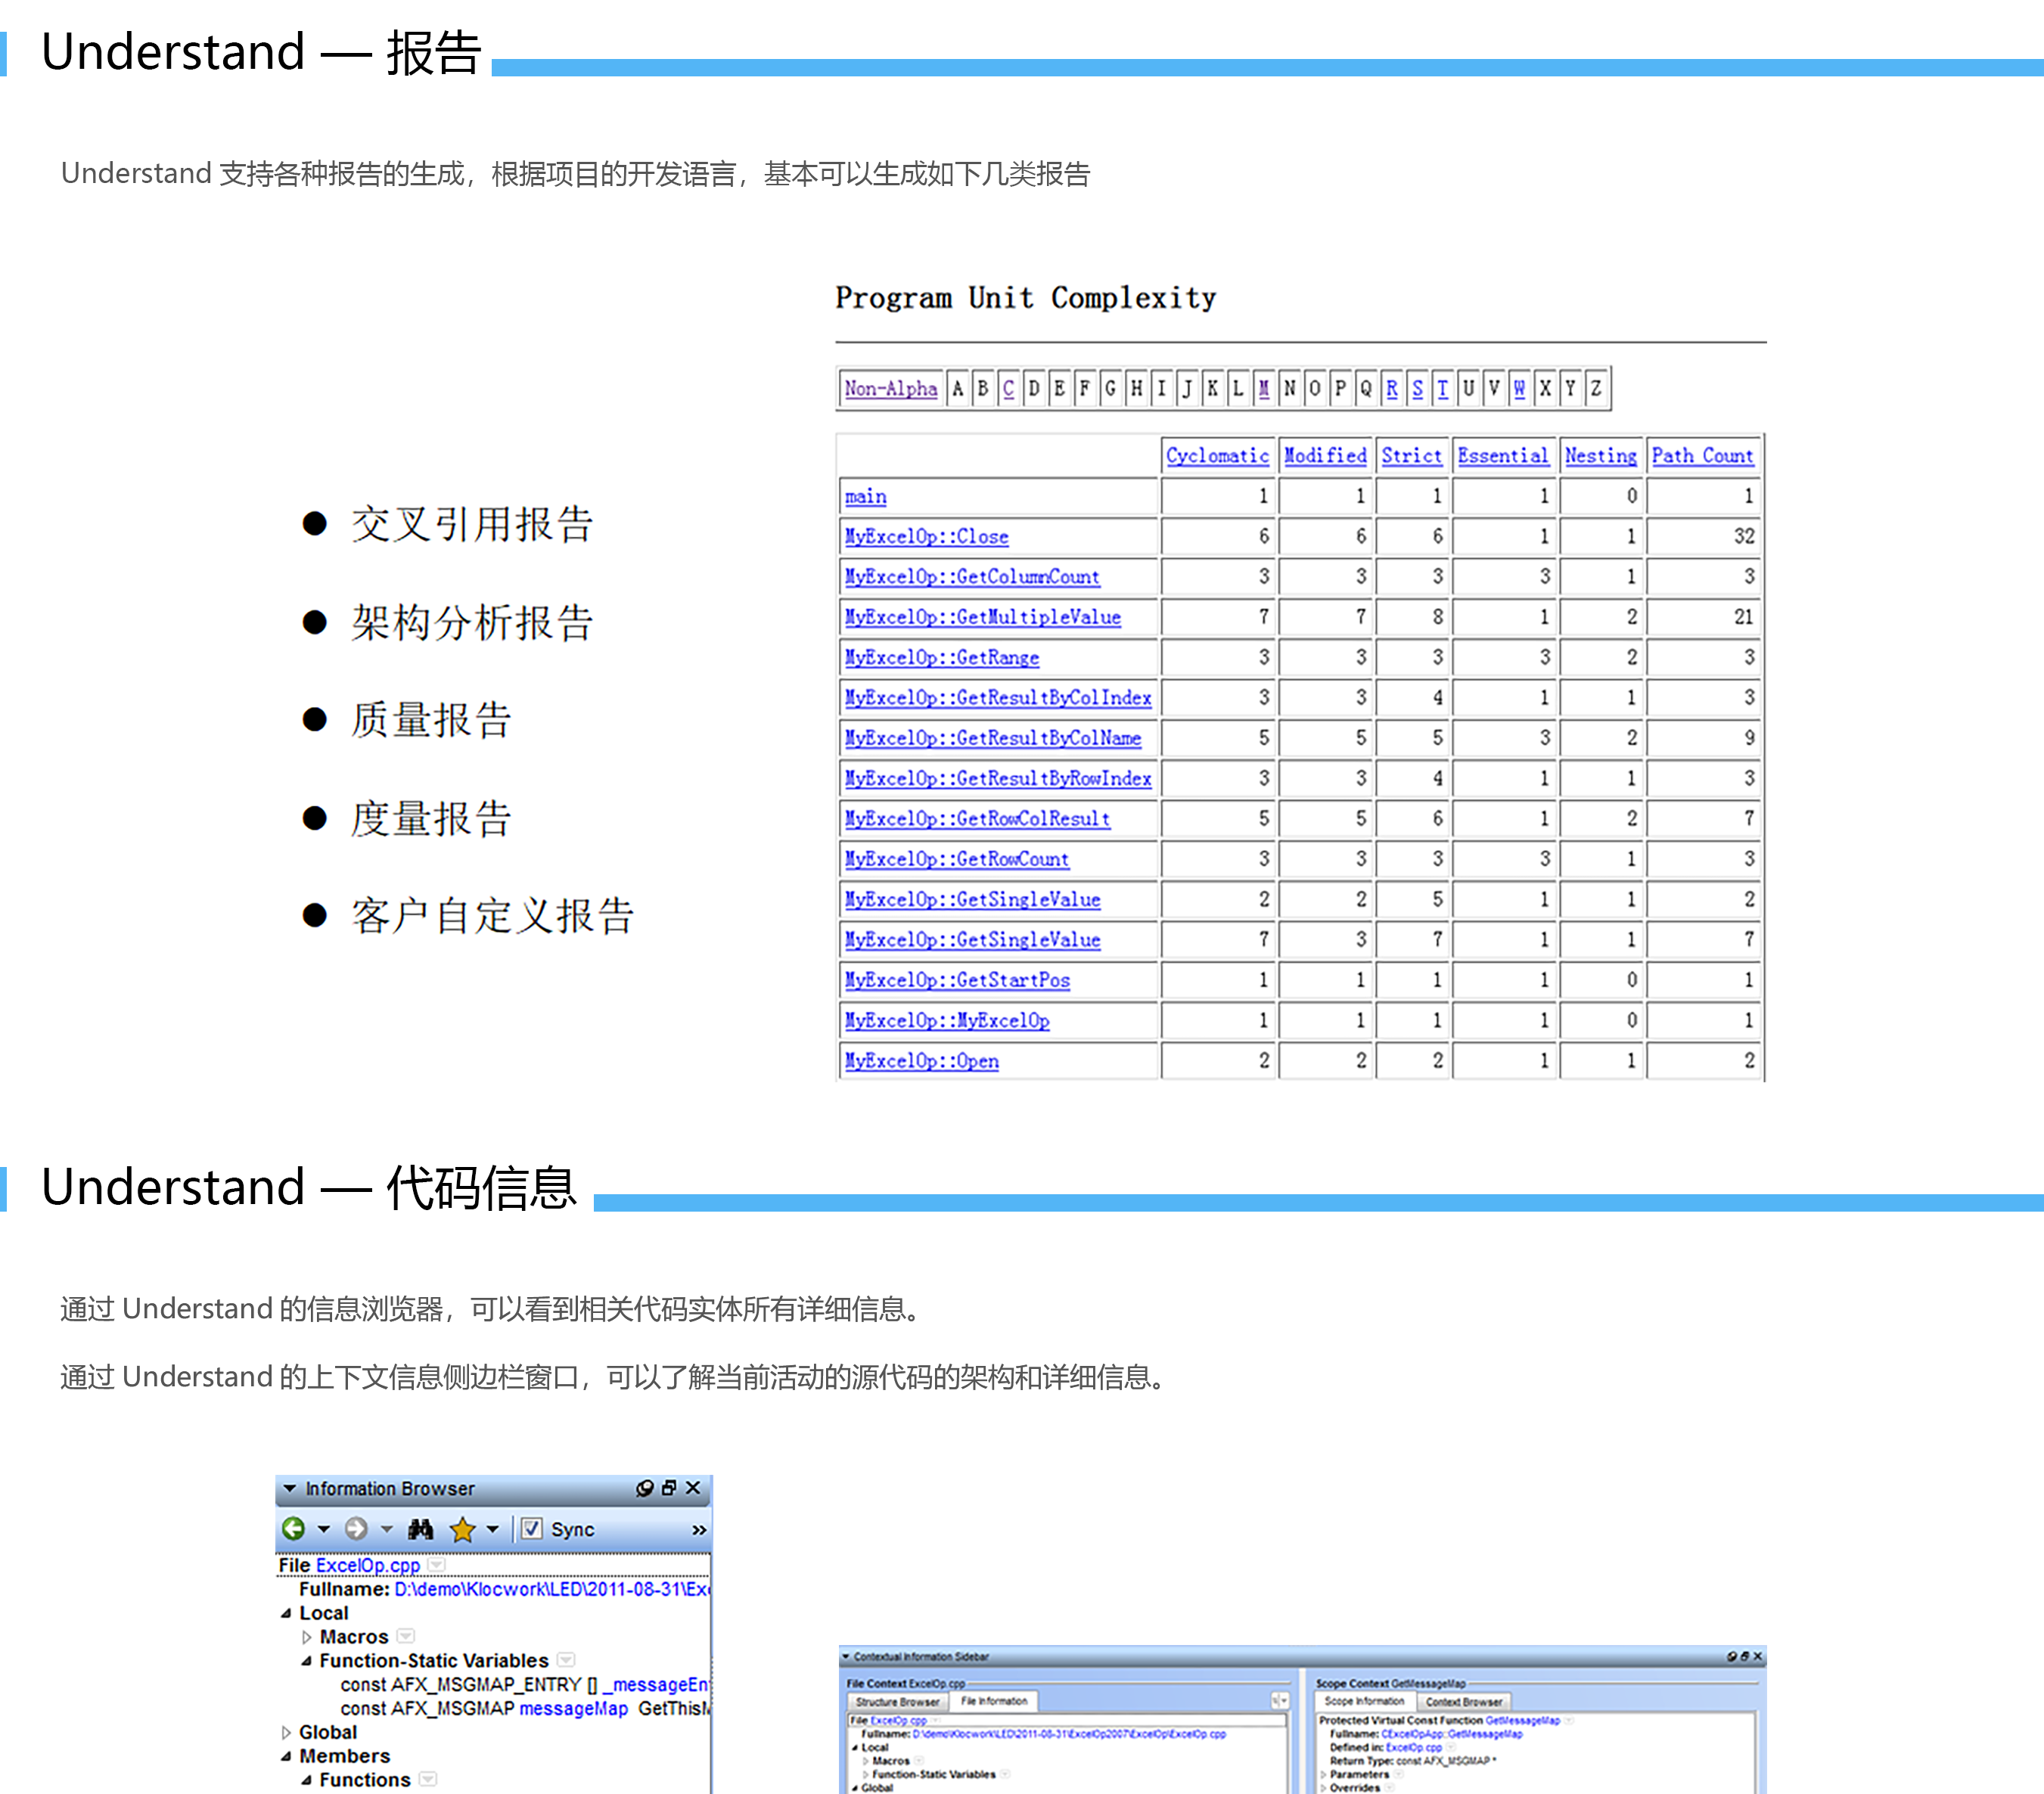Toggle the Sync checkbox
Screen dimensions: 2044x1794
point(532,1528)
